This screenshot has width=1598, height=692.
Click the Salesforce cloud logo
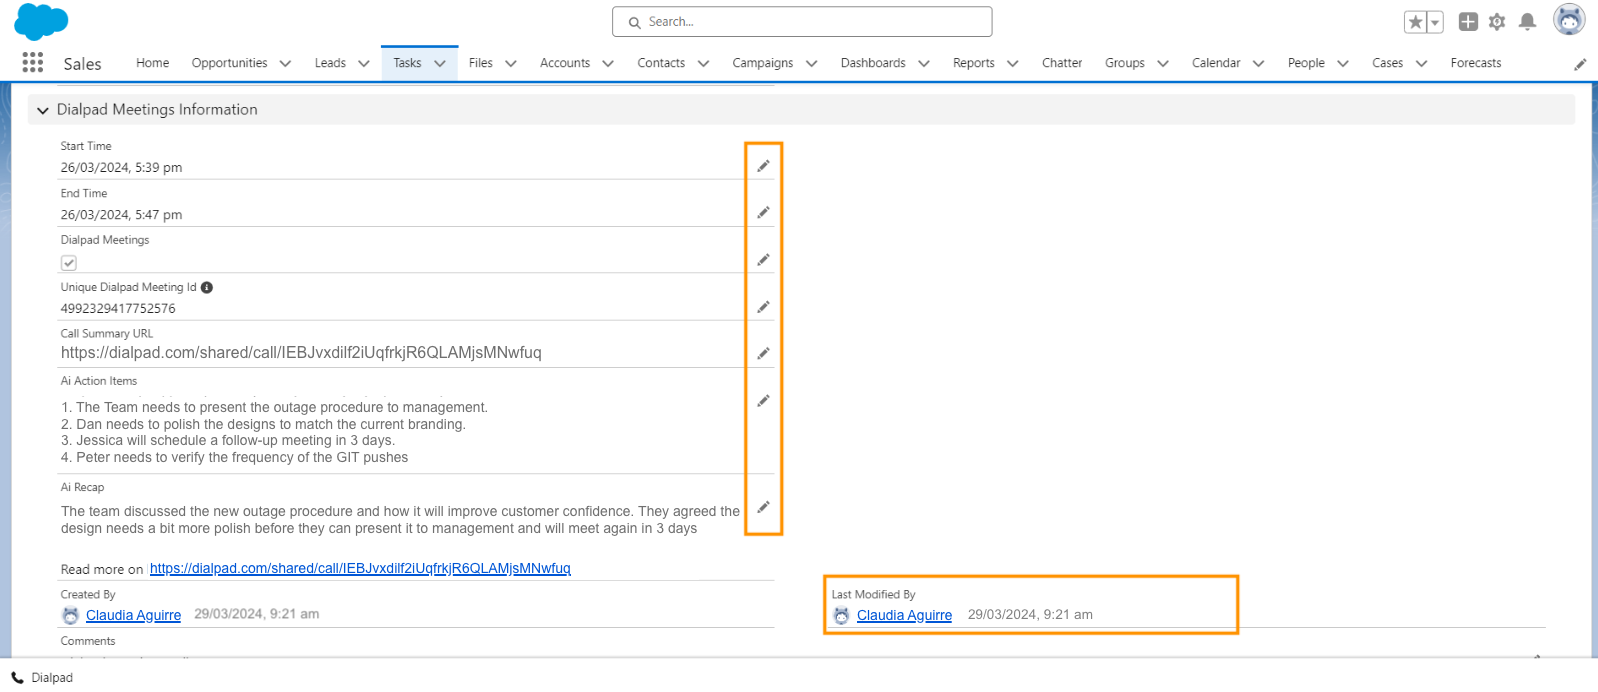[41, 22]
